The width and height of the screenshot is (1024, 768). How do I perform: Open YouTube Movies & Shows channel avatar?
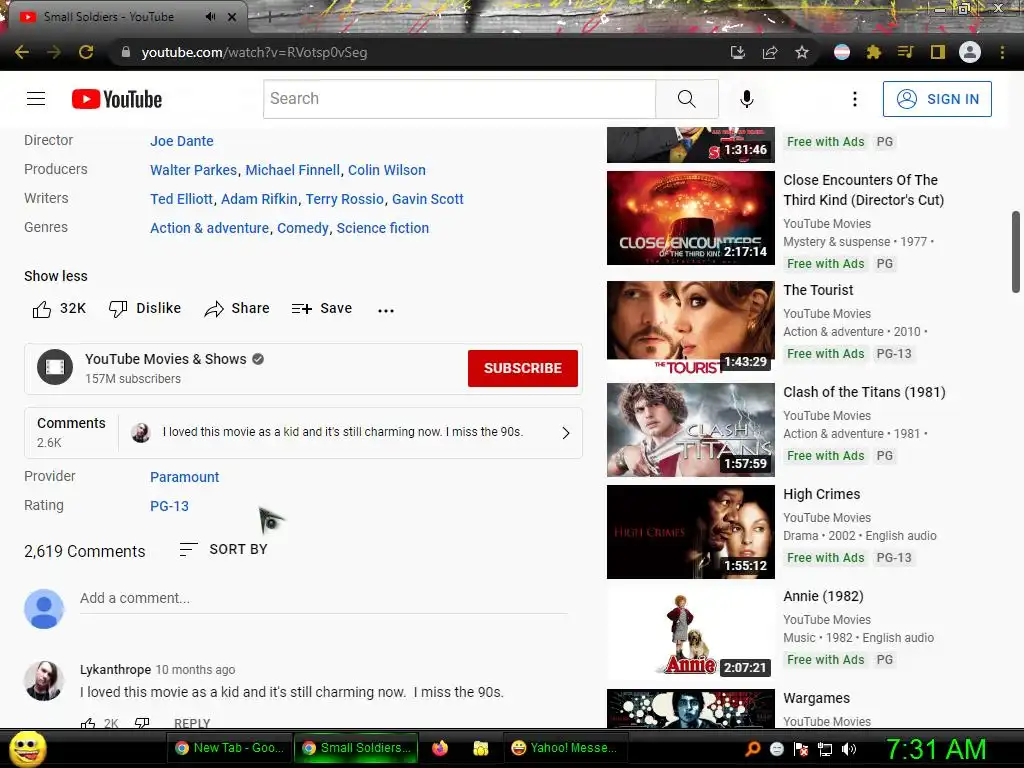pyautogui.click(x=55, y=367)
